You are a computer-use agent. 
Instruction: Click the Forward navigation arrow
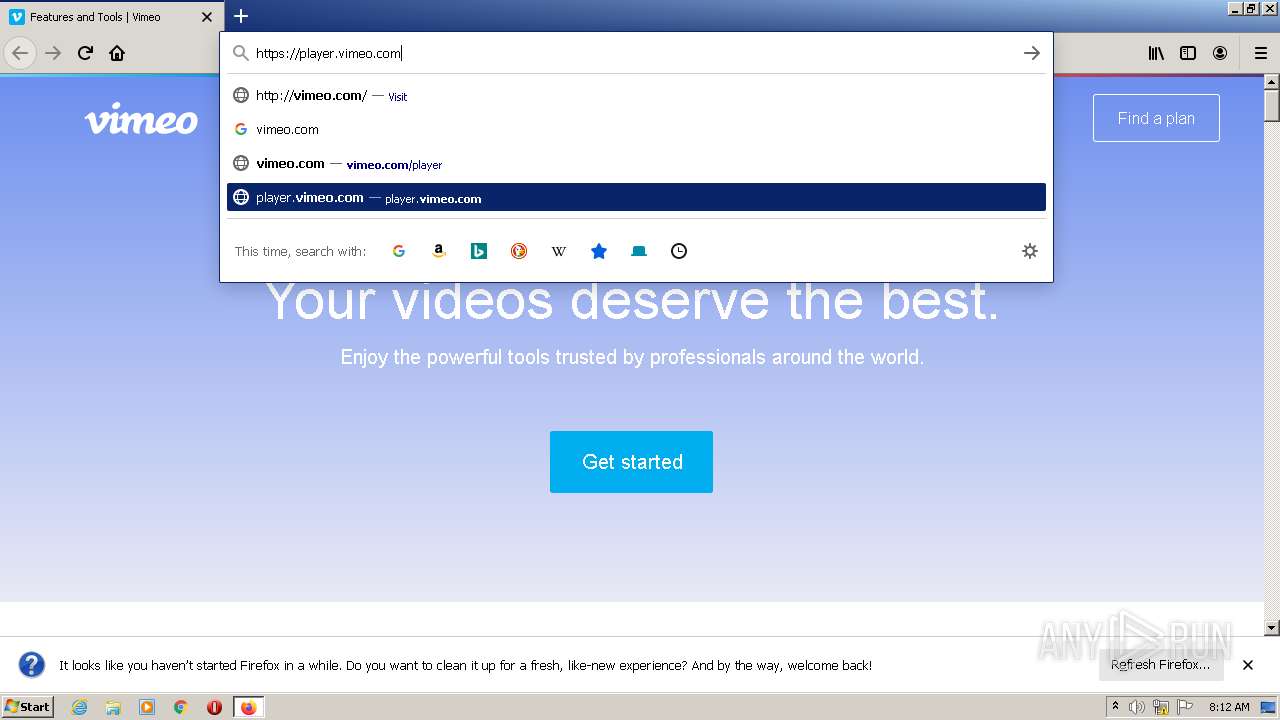click(53, 53)
